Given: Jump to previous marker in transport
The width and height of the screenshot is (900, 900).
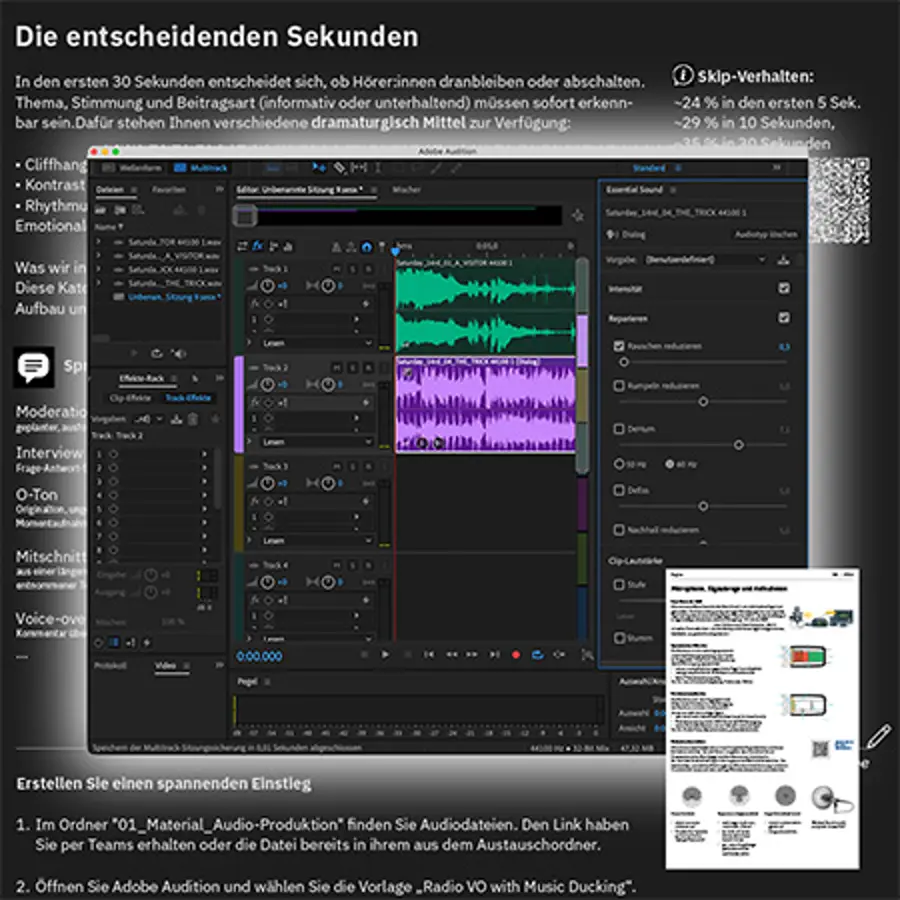Looking at the screenshot, I should (x=429, y=654).
